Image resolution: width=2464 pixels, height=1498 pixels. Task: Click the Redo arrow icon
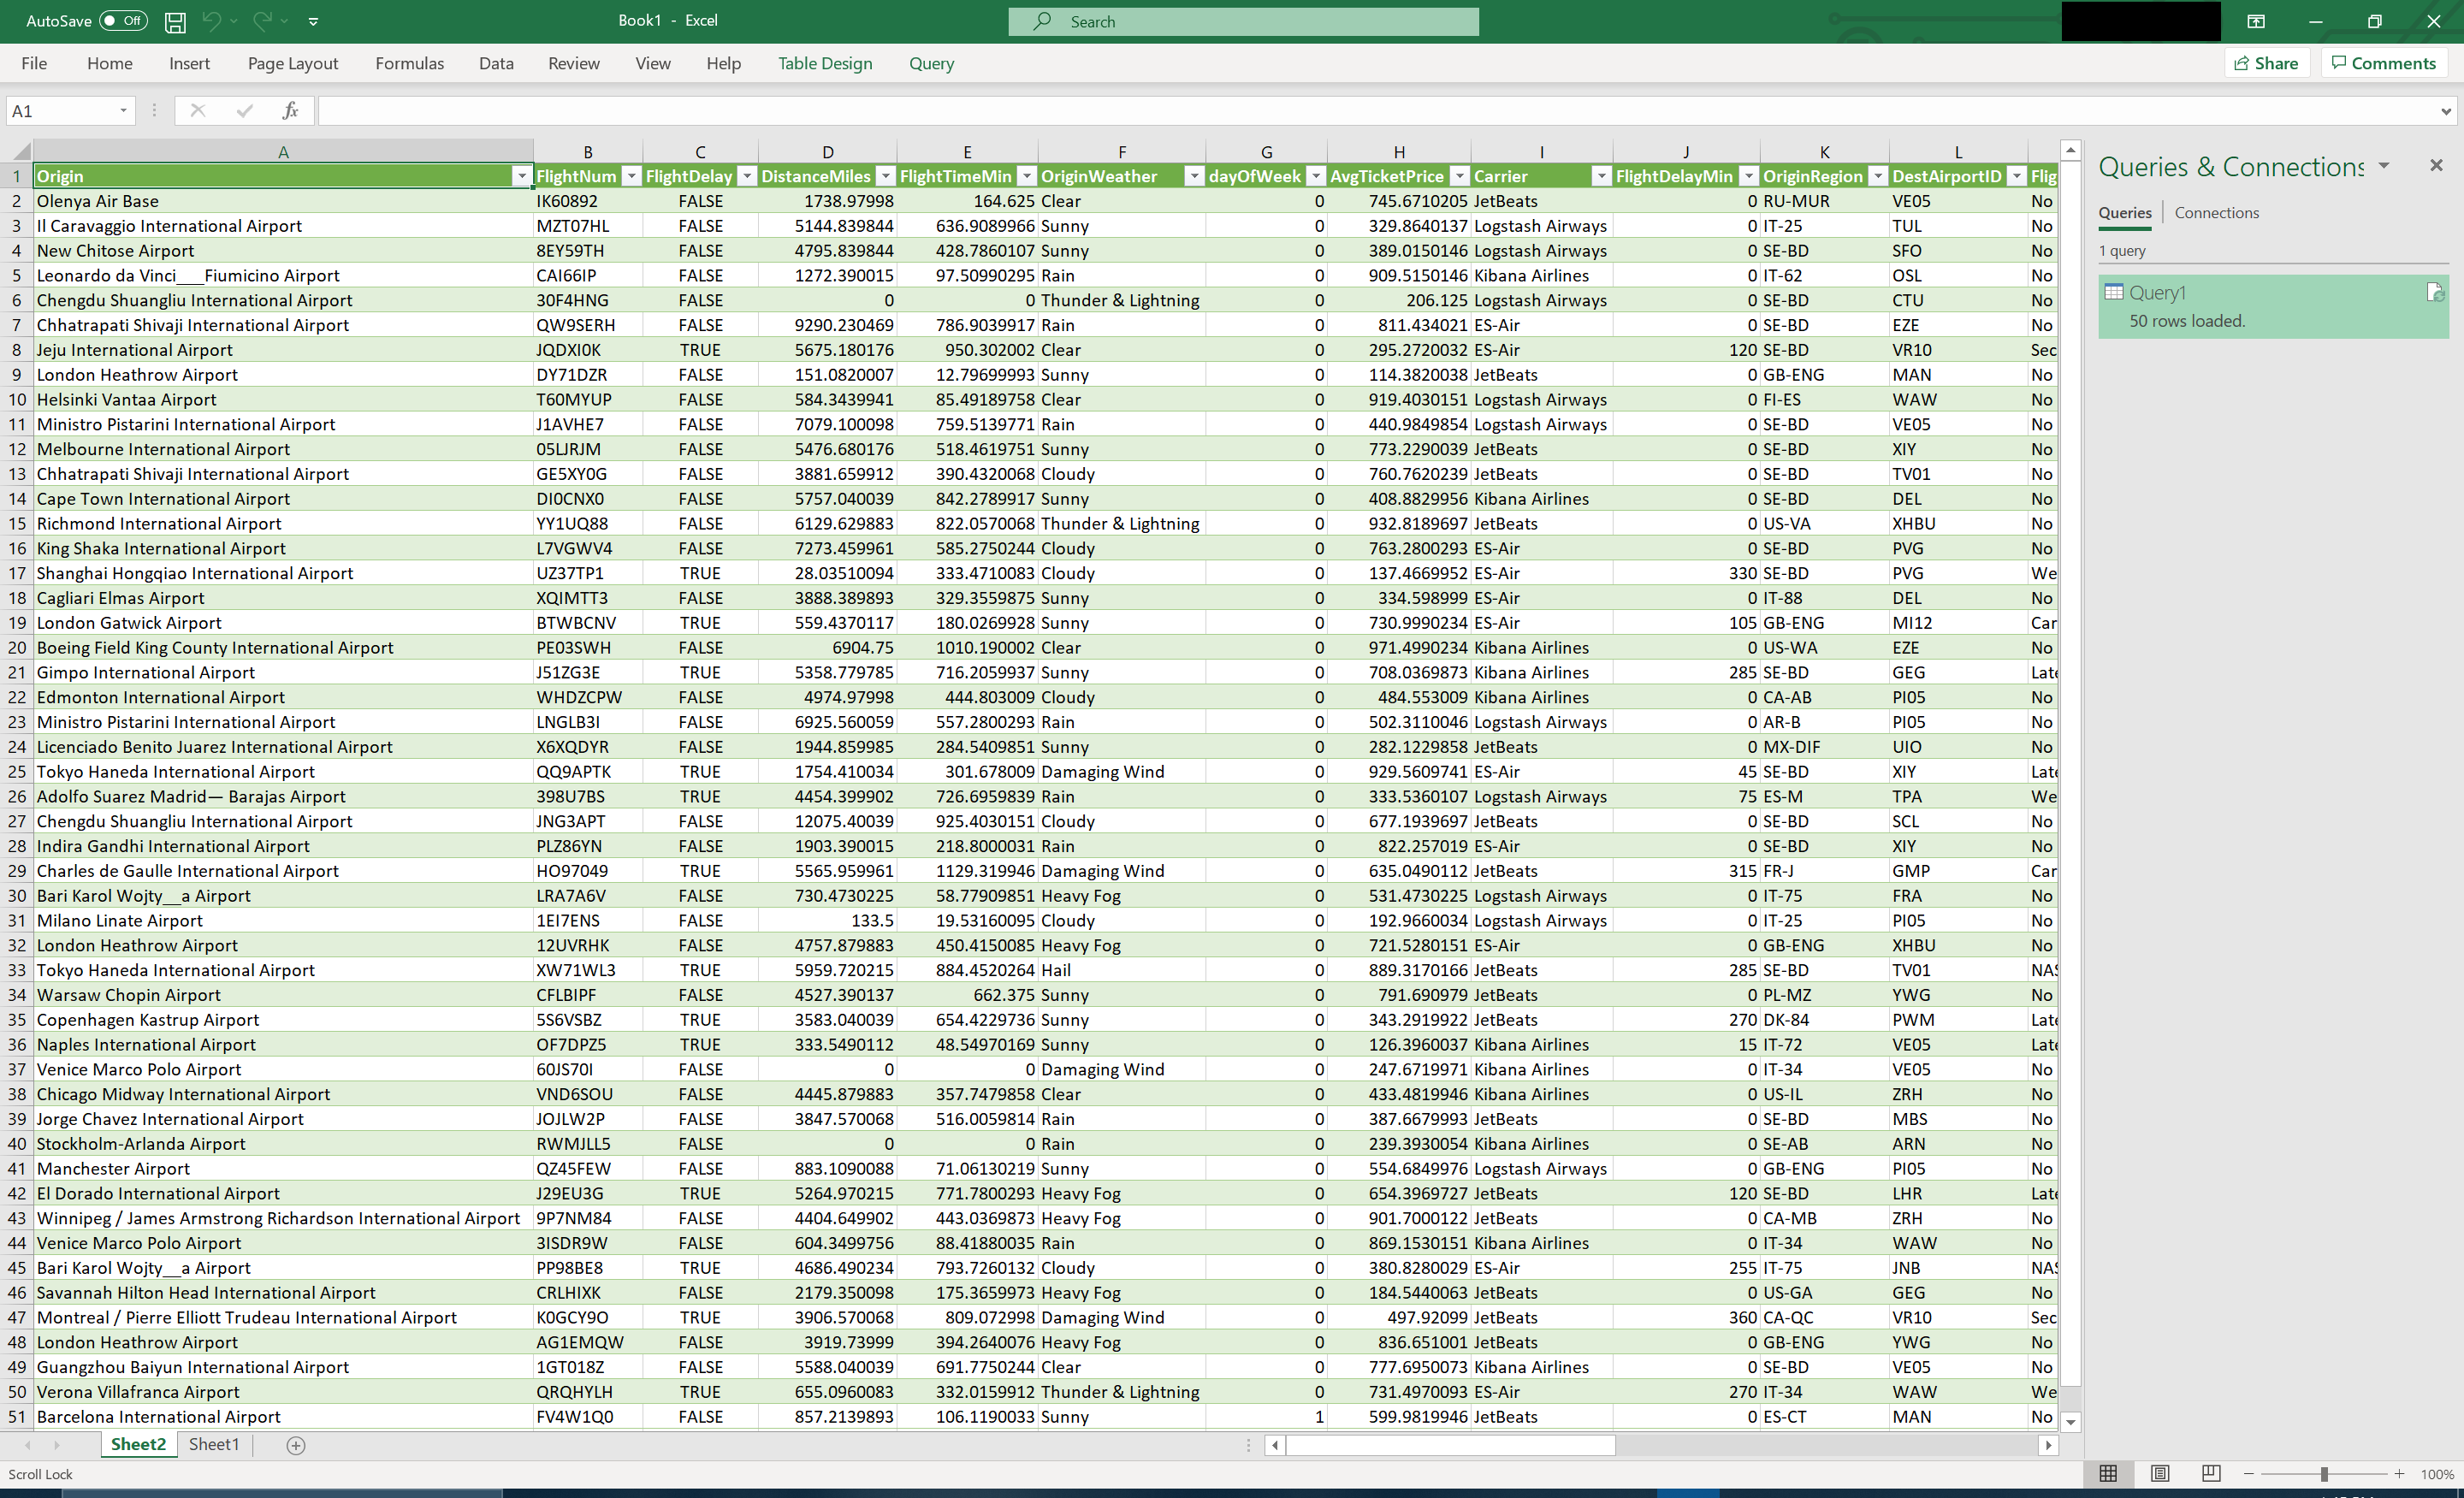pyautogui.click(x=262, y=21)
